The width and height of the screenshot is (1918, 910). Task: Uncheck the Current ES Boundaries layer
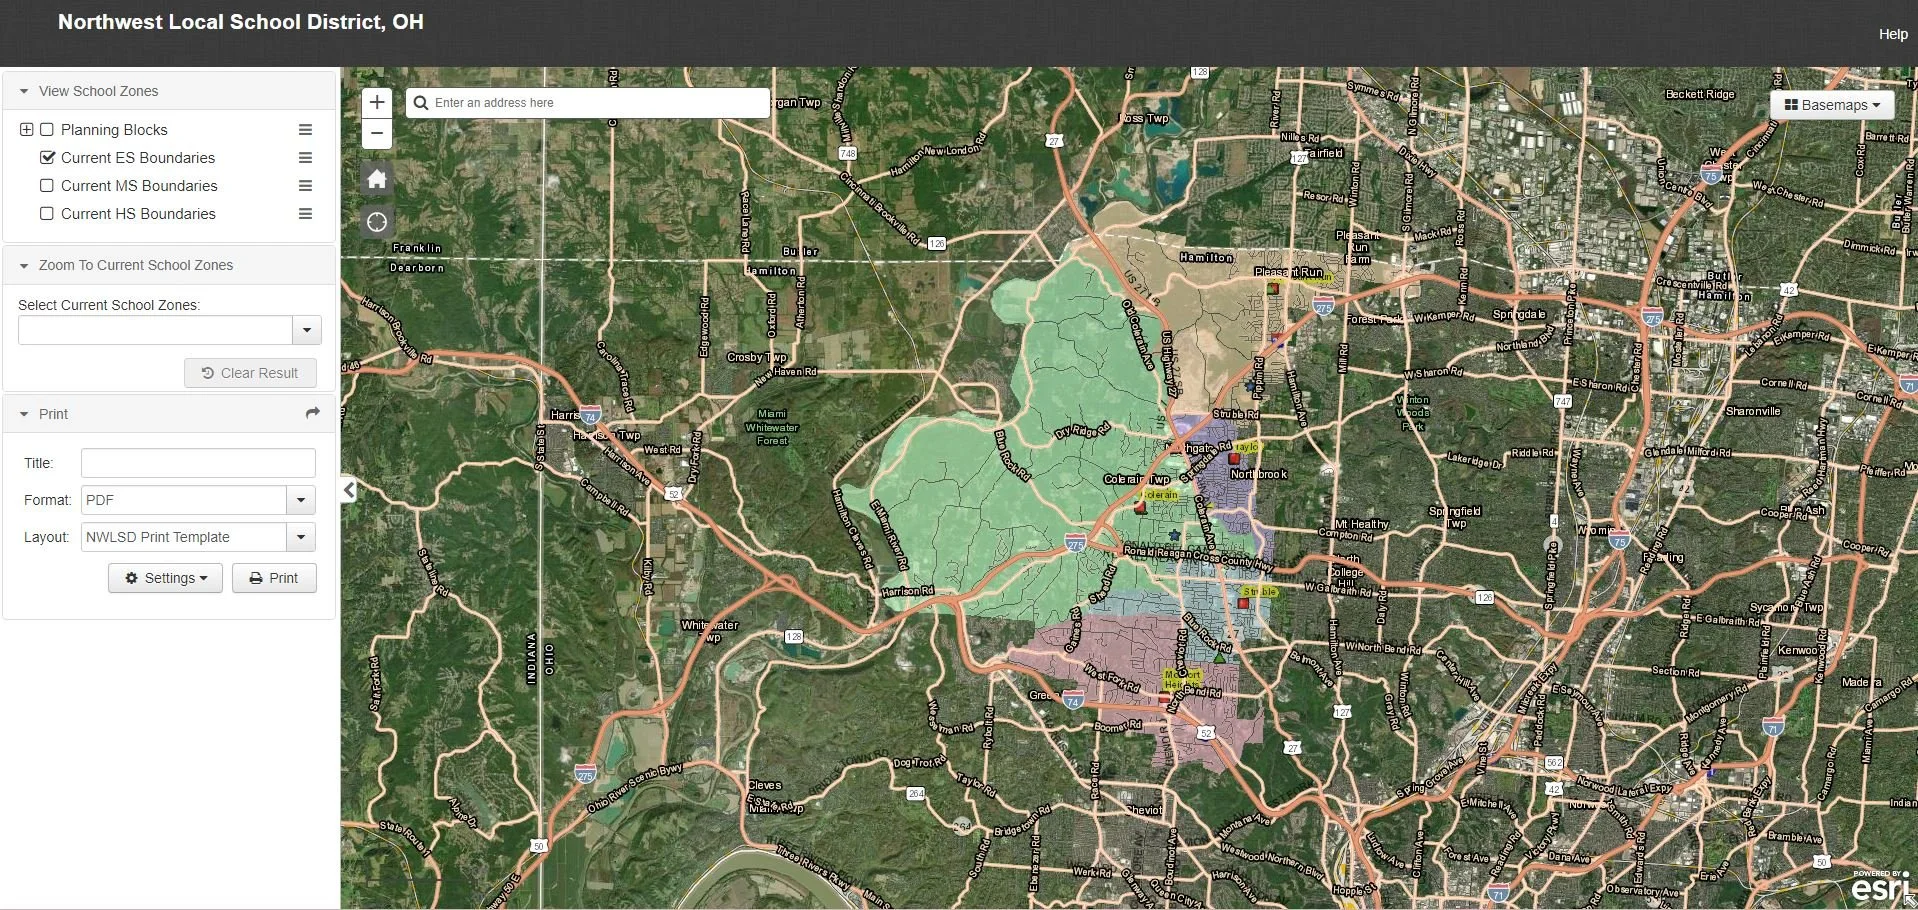coord(46,157)
